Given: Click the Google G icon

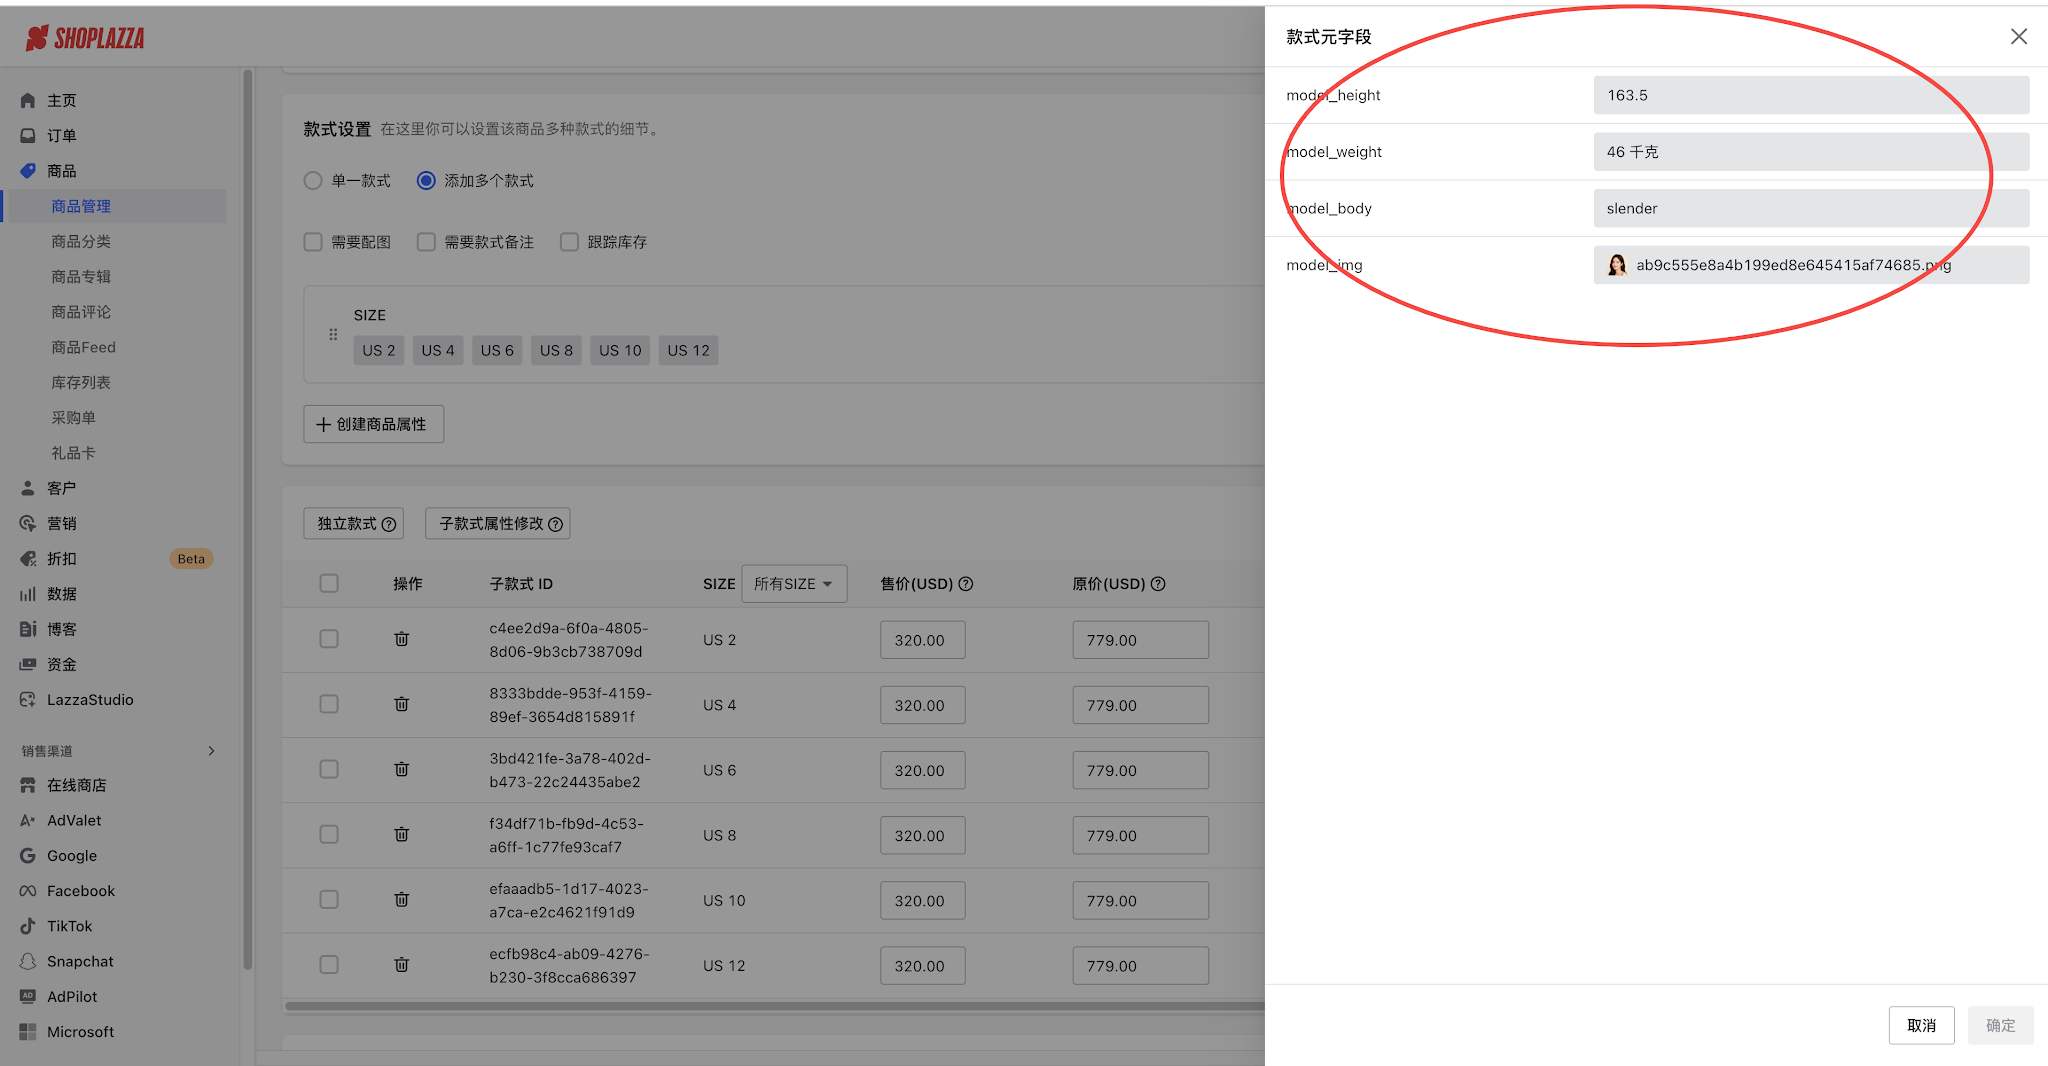Looking at the screenshot, I should tap(28, 856).
